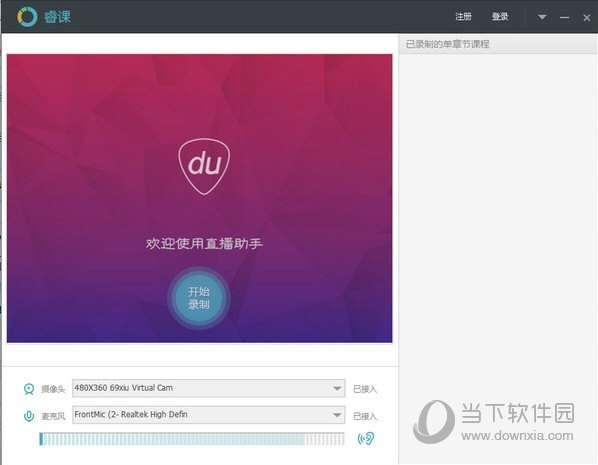Adjust the microphone volume level bar
This screenshot has height=465, width=598.
[x=192, y=439]
